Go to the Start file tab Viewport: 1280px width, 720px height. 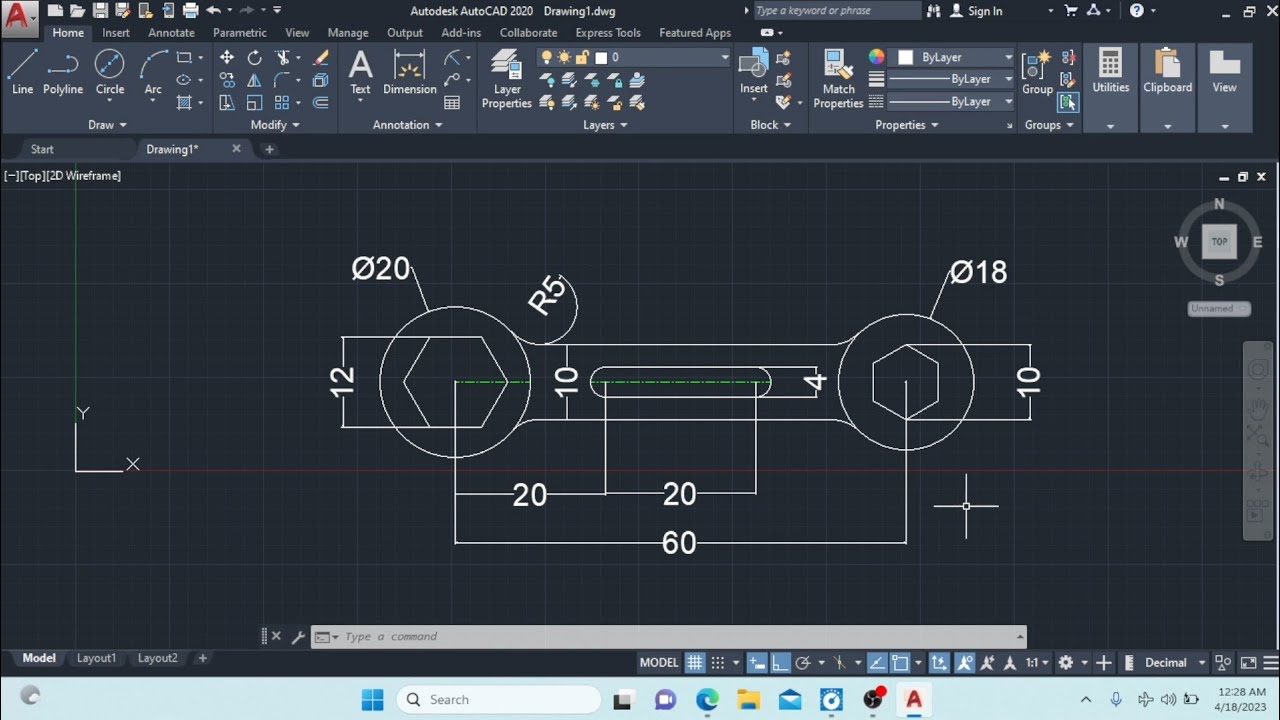[x=42, y=149]
